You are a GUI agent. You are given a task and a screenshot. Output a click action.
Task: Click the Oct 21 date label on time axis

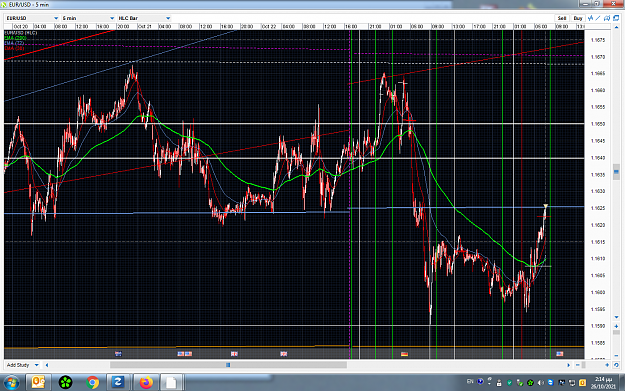(x=144, y=27)
